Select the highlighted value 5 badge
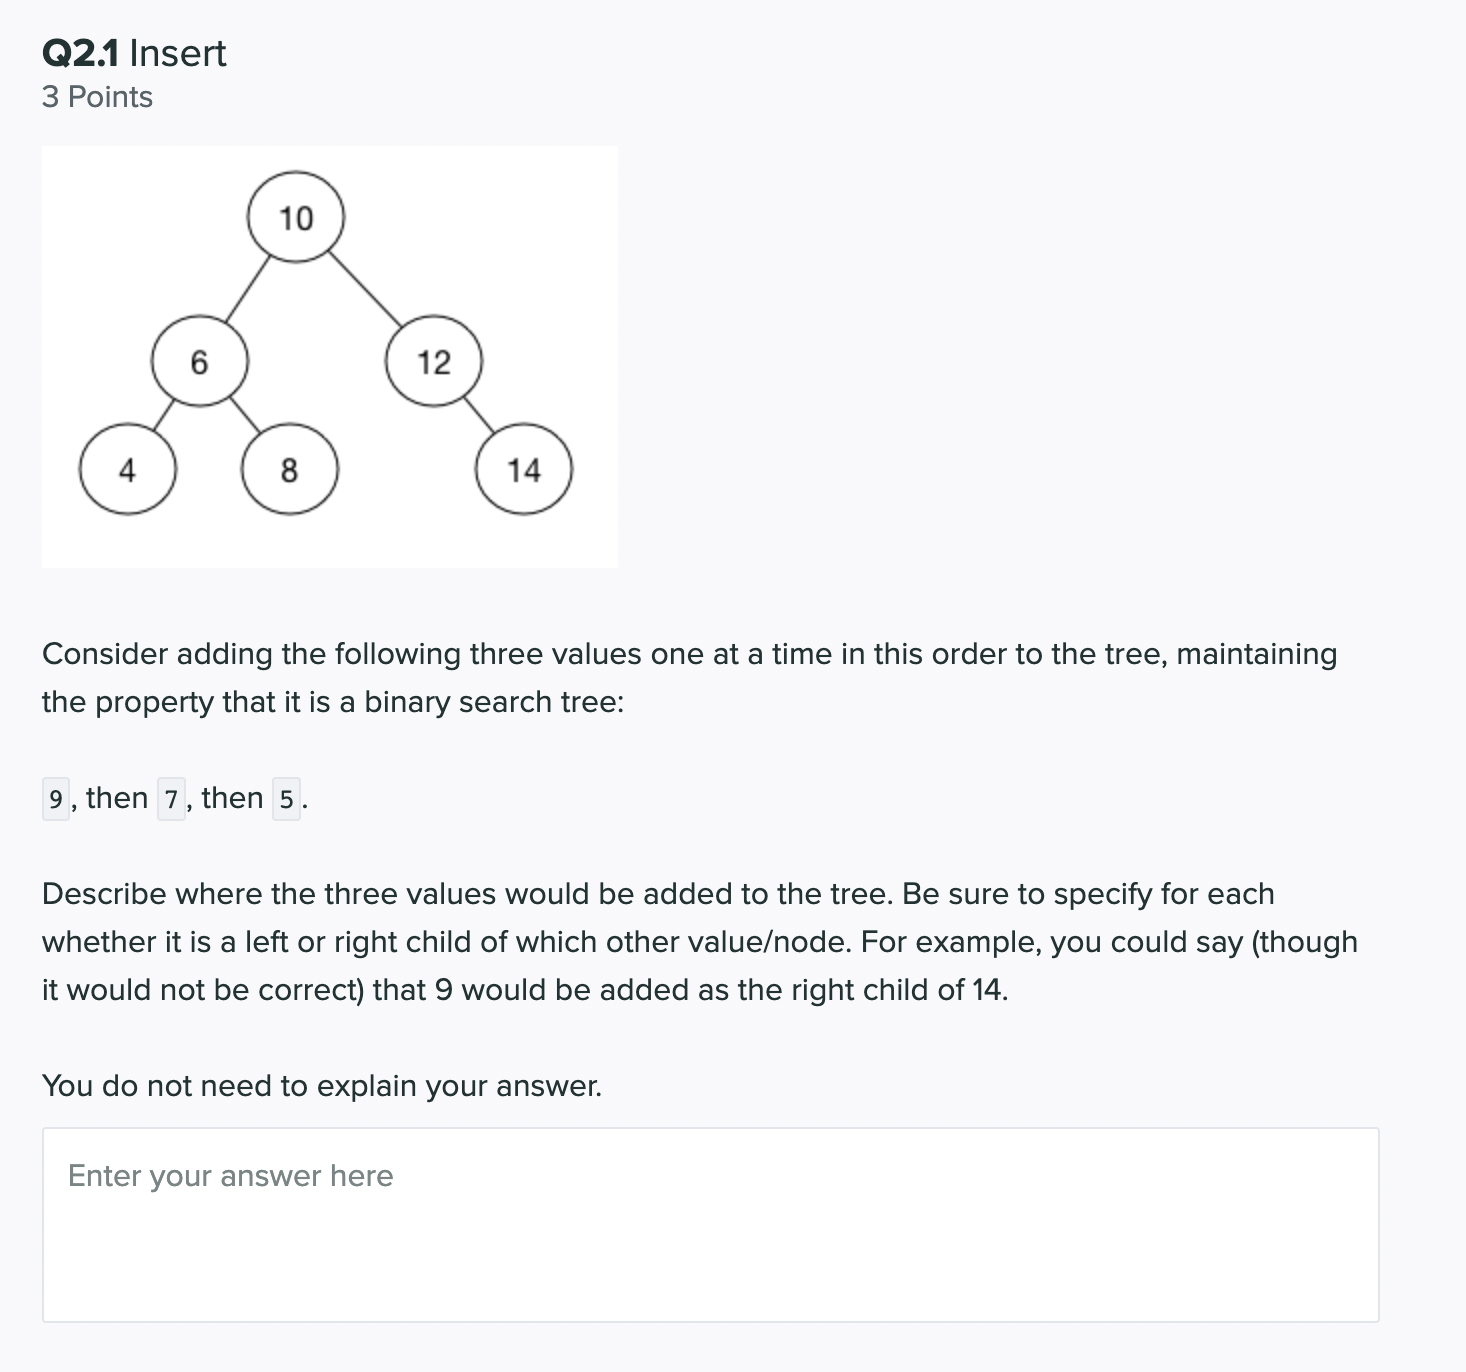 (x=288, y=797)
